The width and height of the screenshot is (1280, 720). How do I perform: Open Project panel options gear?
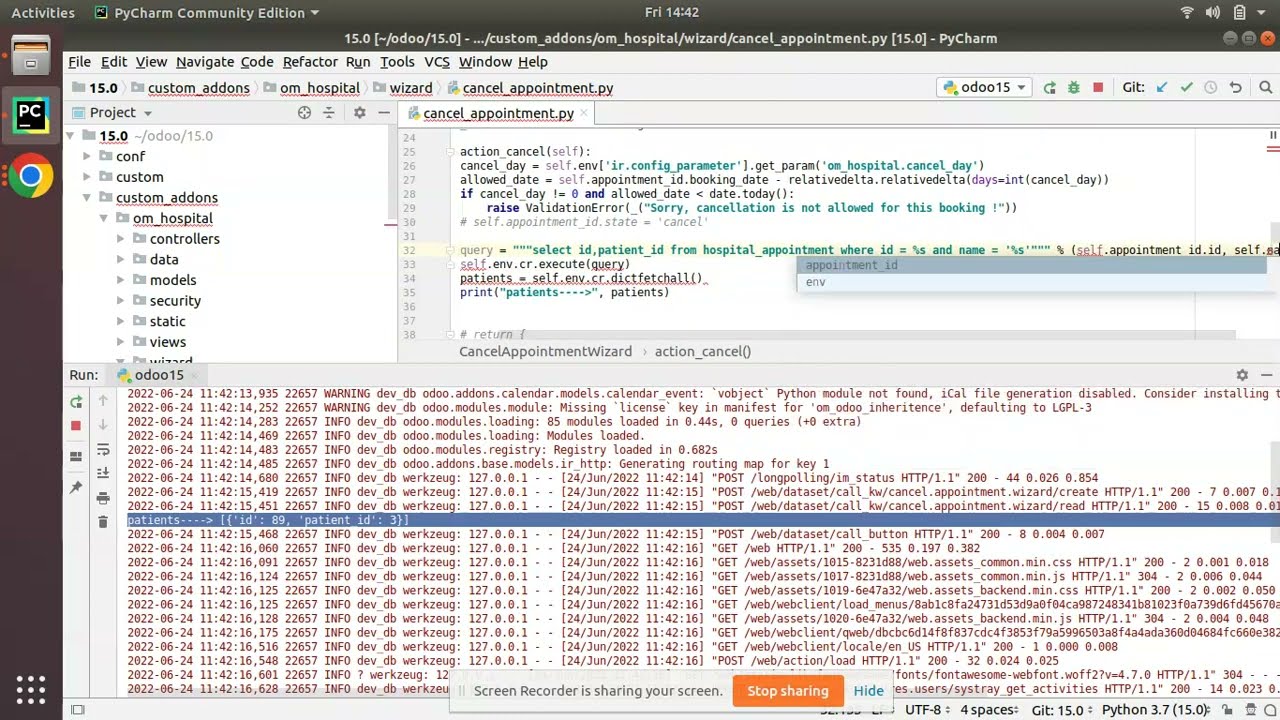tap(360, 113)
